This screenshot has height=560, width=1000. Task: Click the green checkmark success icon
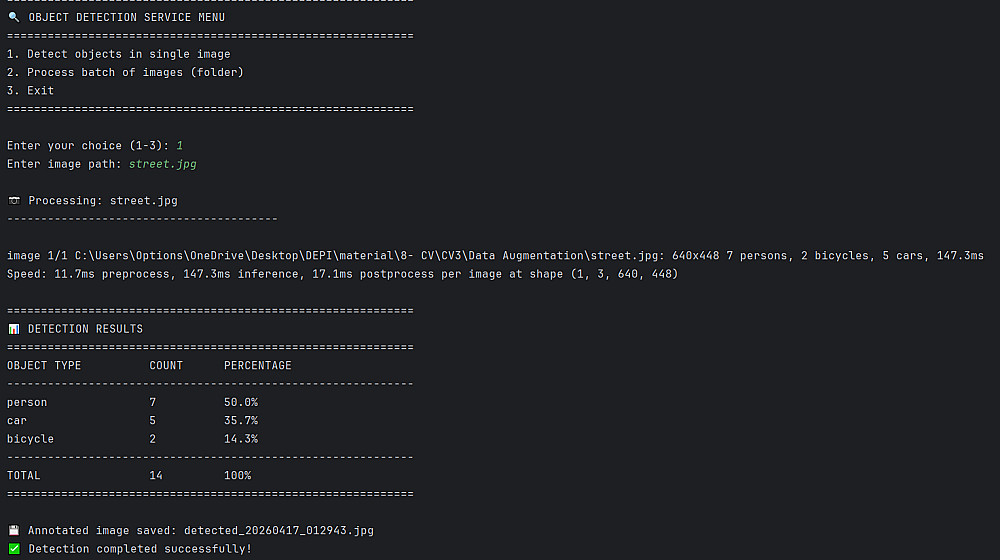13,549
